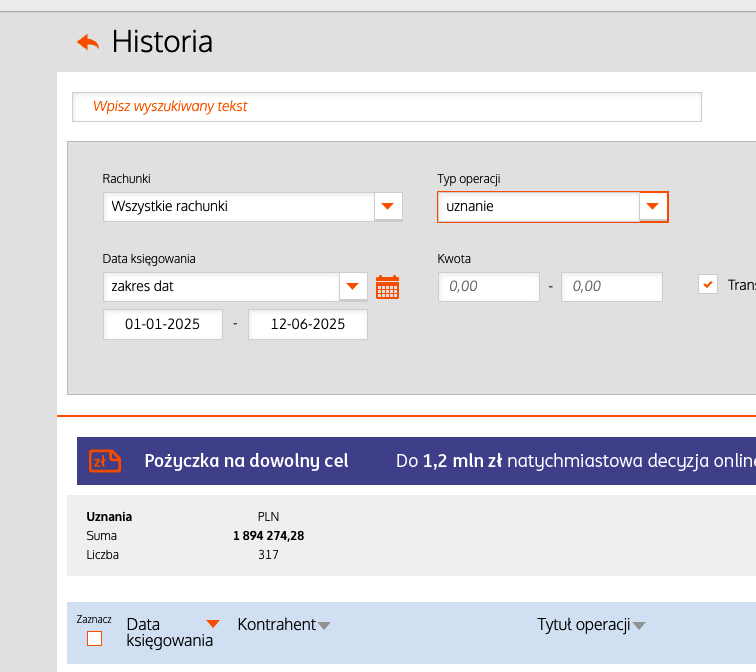The width and height of the screenshot is (756, 672).
Task: Open the calendar date picker icon
Action: [x=387, y=287]
